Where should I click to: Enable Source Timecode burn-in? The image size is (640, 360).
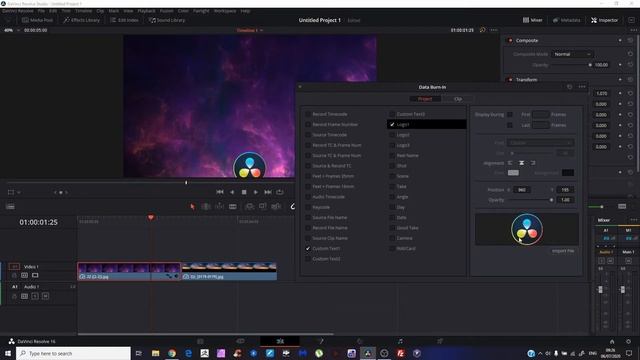(x=308, y=135)
